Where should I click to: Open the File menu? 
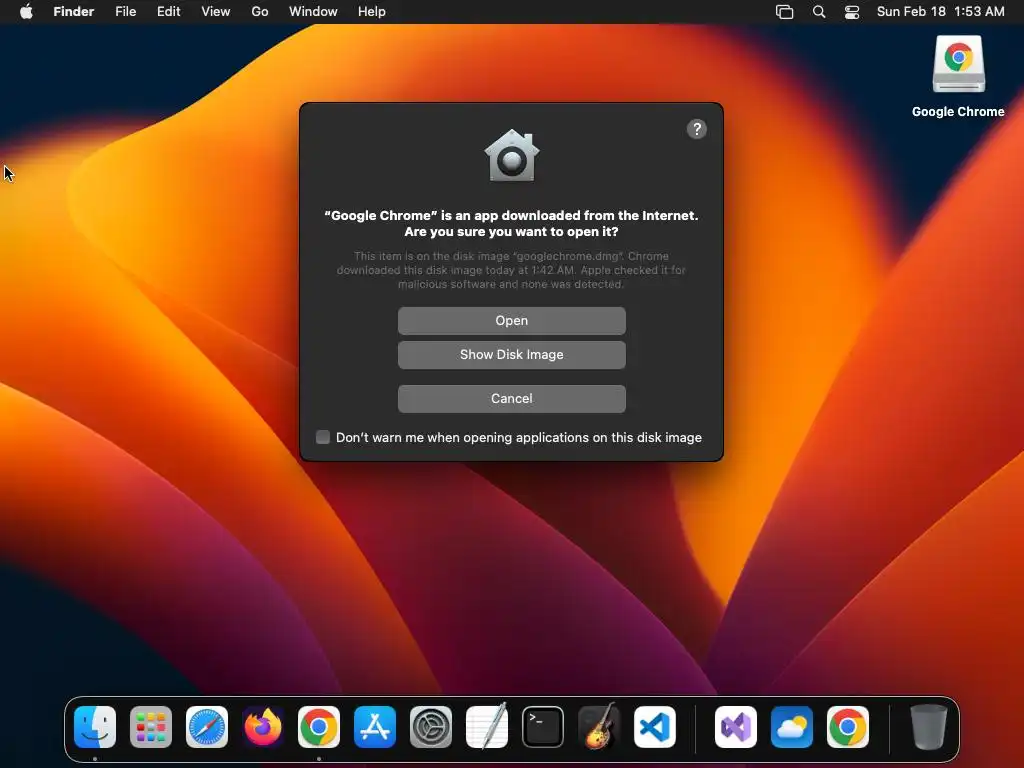(x=125, y=12)
